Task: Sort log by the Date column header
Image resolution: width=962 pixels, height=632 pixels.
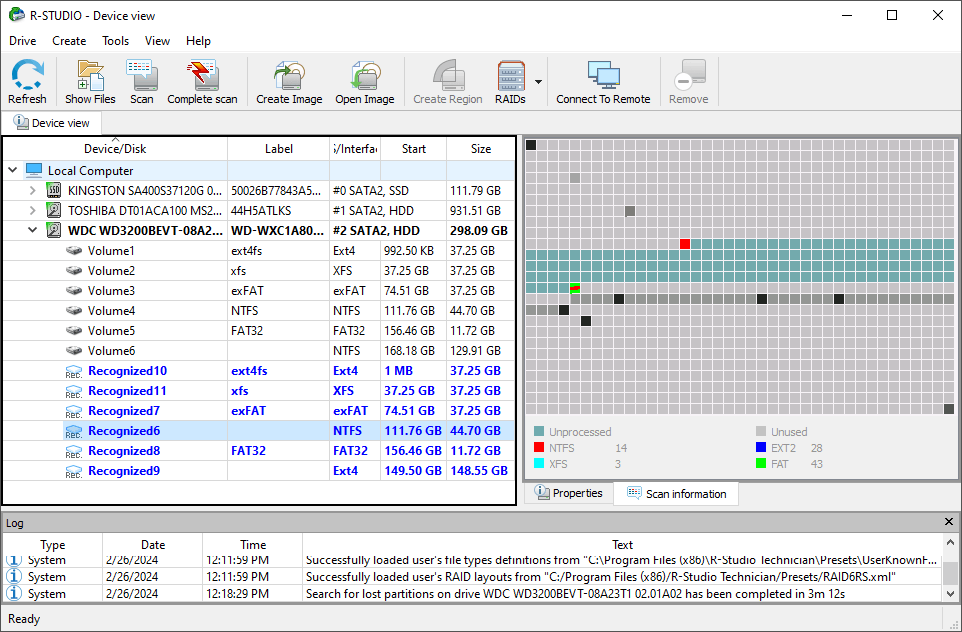Action: pyautogui.click(x=153, y=544)
